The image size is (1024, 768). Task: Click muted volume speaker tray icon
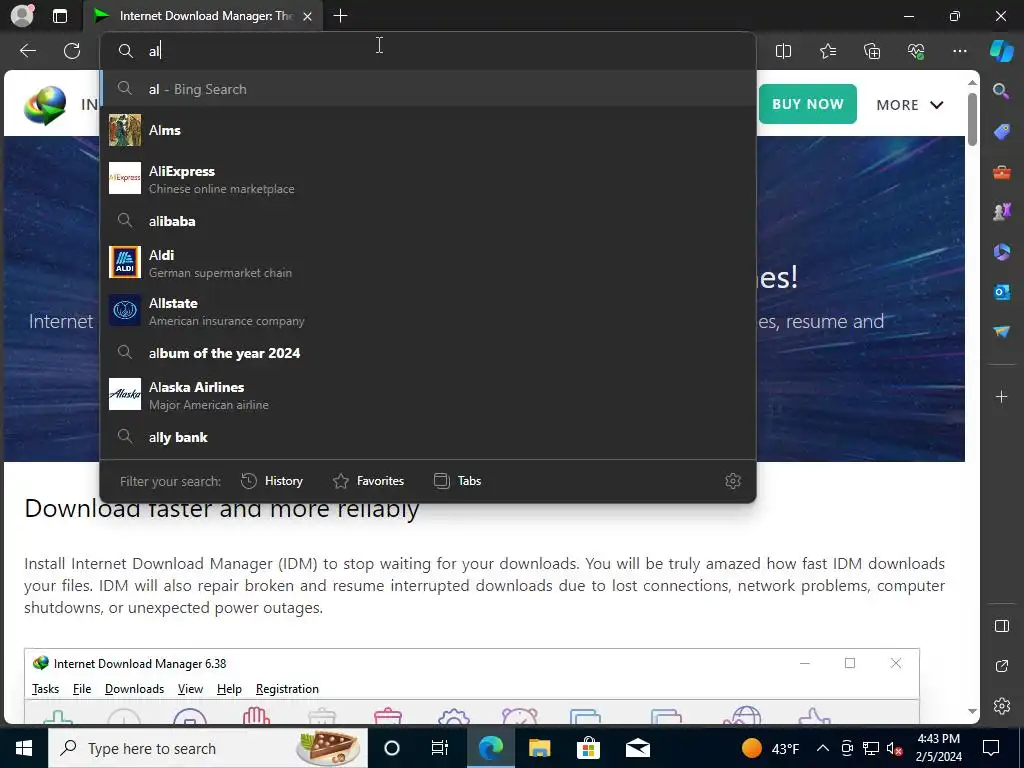895,748
